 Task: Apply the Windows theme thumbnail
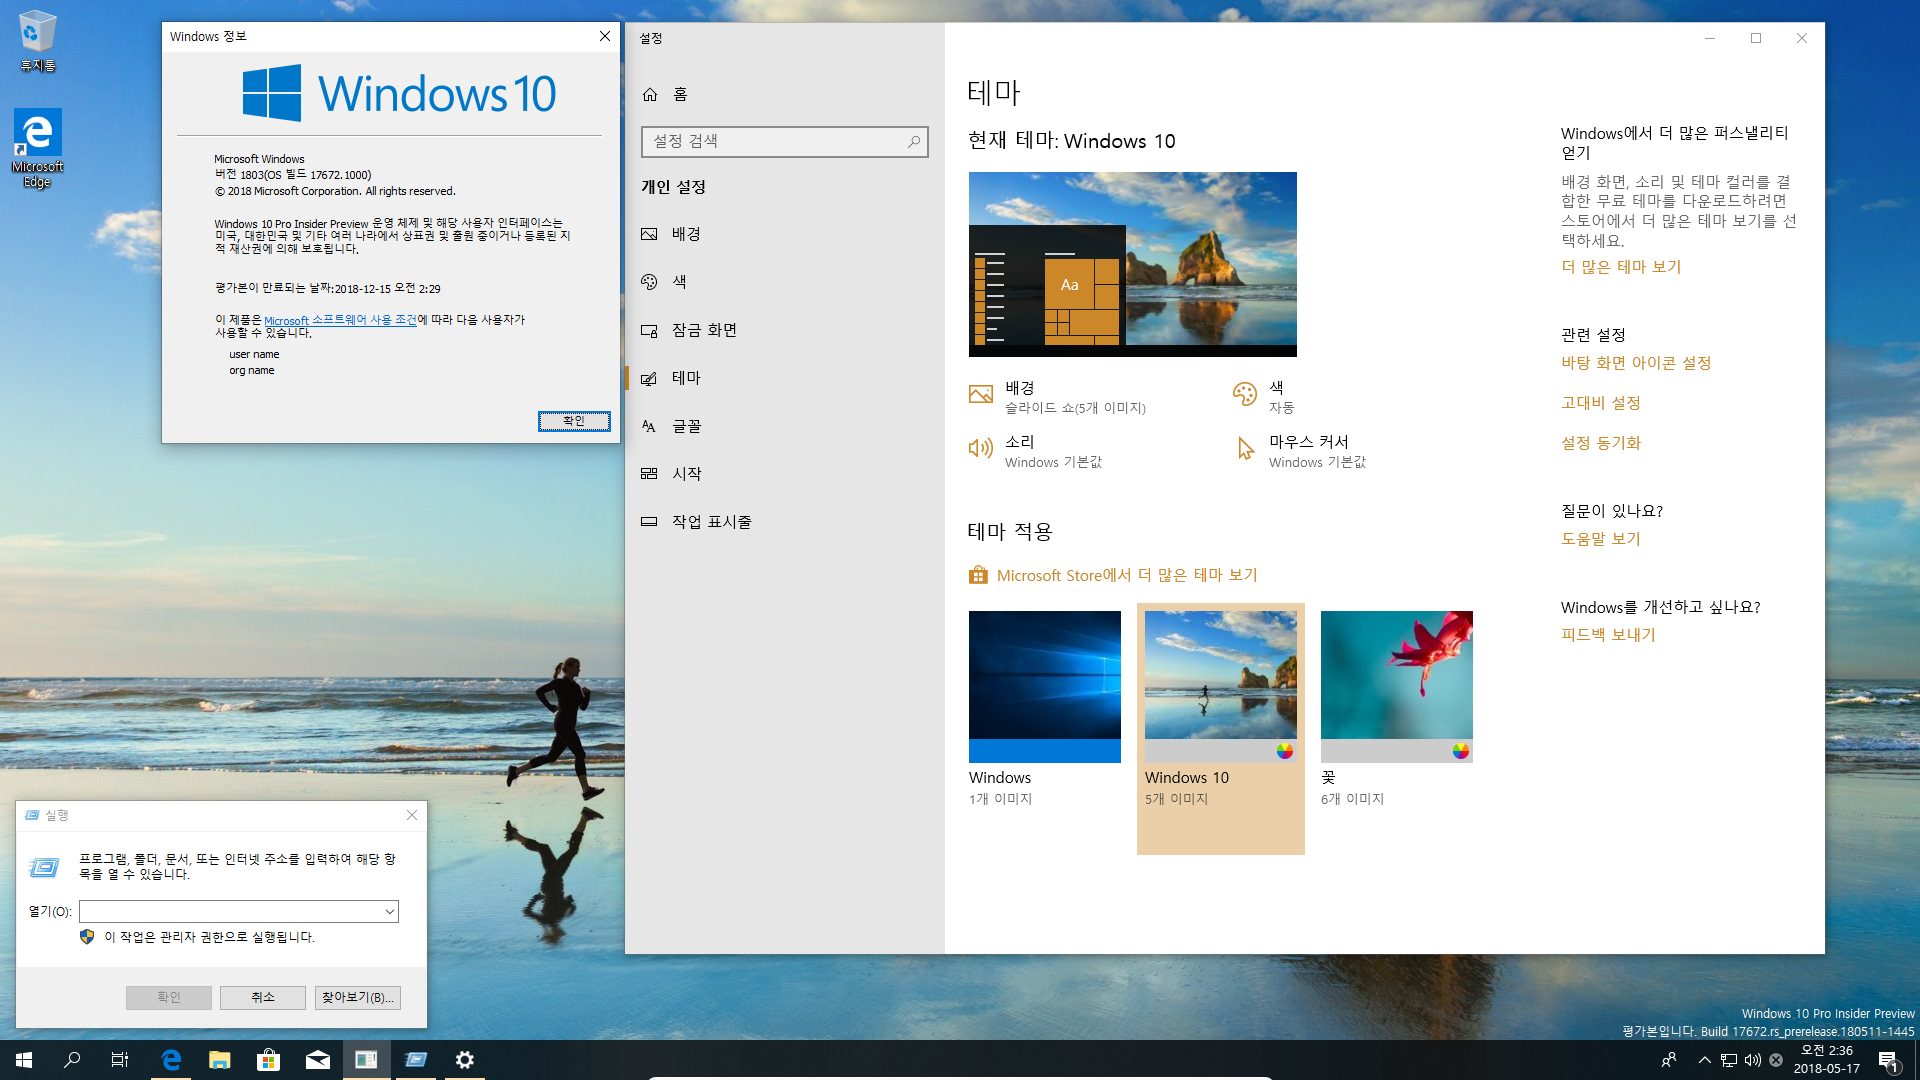[1045, 687]
